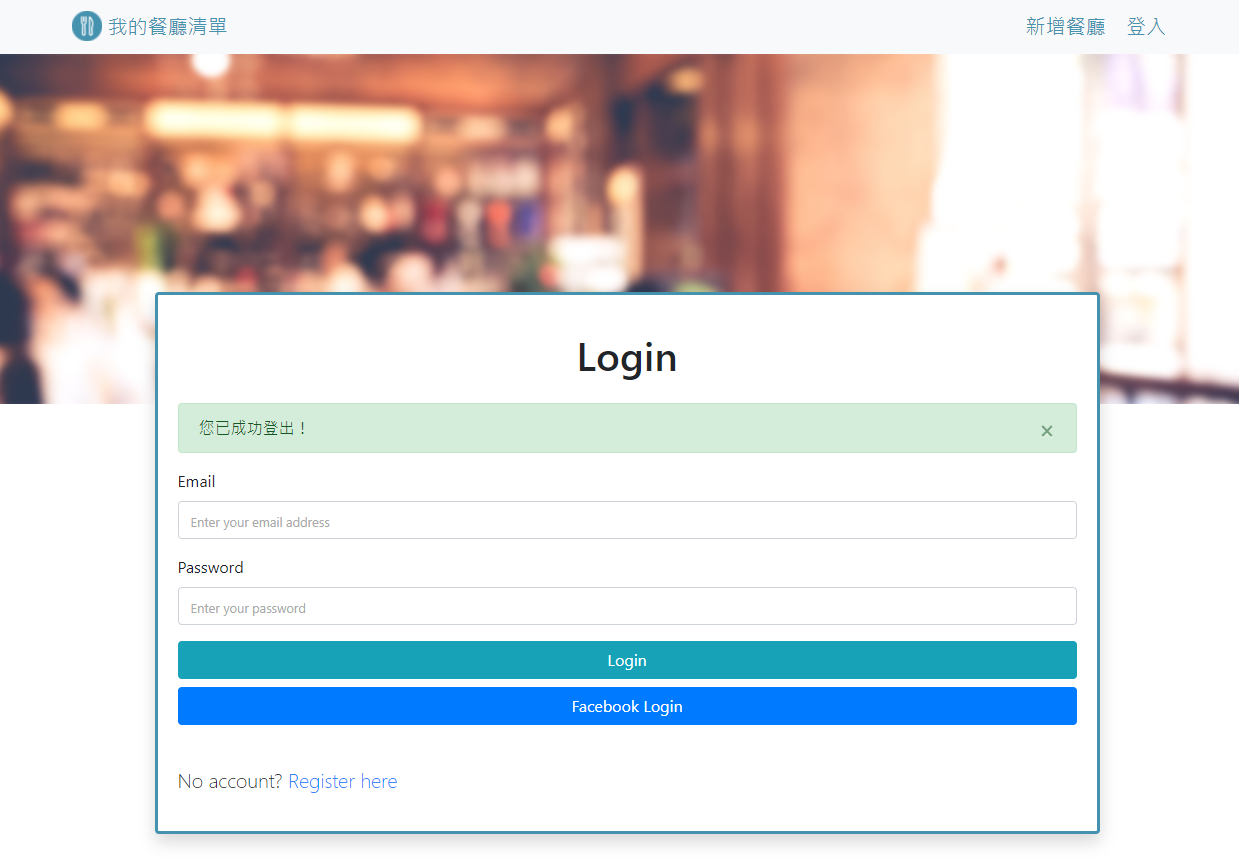
Task: Focus the Email address field
Action: pos(627,520)
